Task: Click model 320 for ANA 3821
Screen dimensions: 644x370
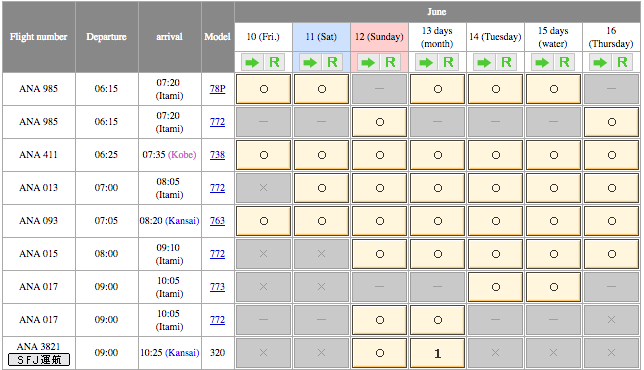Action: coord(217,353)
